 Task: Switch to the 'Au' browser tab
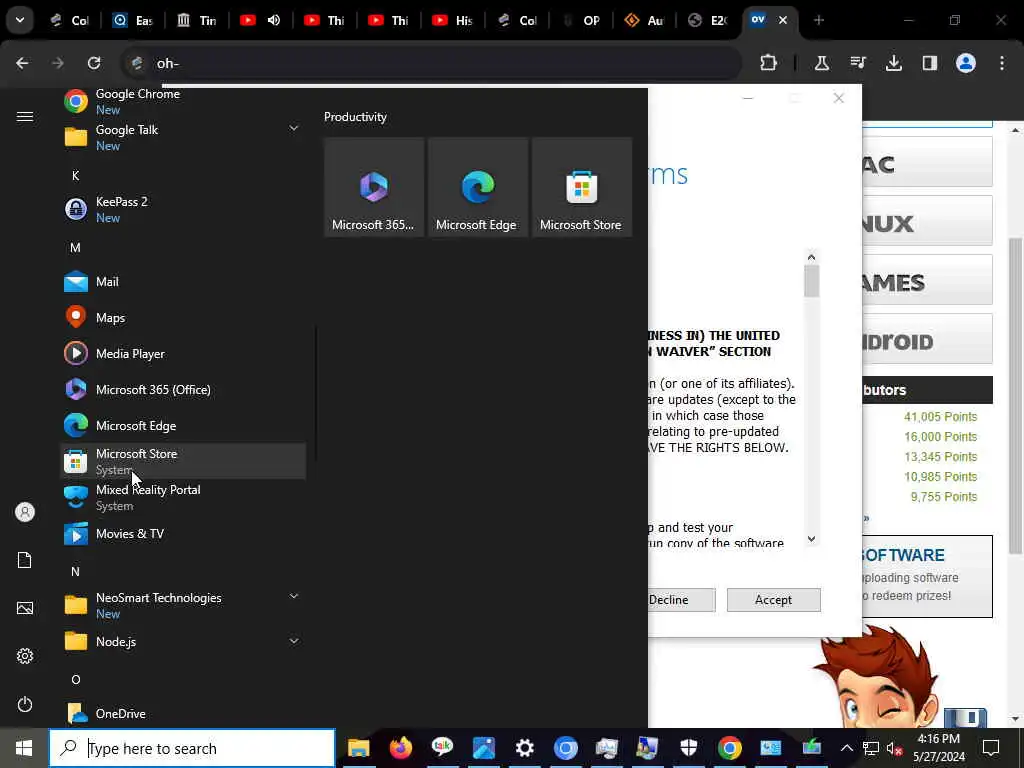645,20
